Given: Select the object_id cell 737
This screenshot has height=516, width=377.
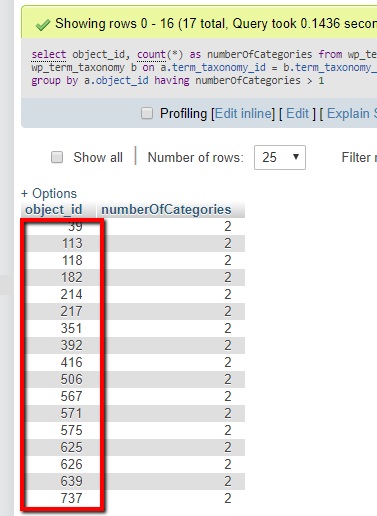Looking at the screenshot, I should point(72,498).
